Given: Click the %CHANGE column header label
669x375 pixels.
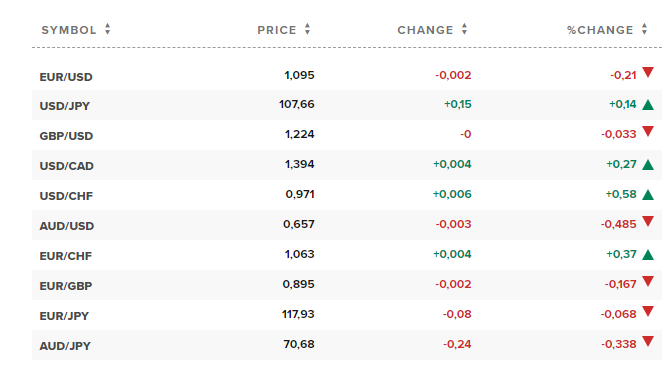Looking at the screenshot, I should (600, 30).
